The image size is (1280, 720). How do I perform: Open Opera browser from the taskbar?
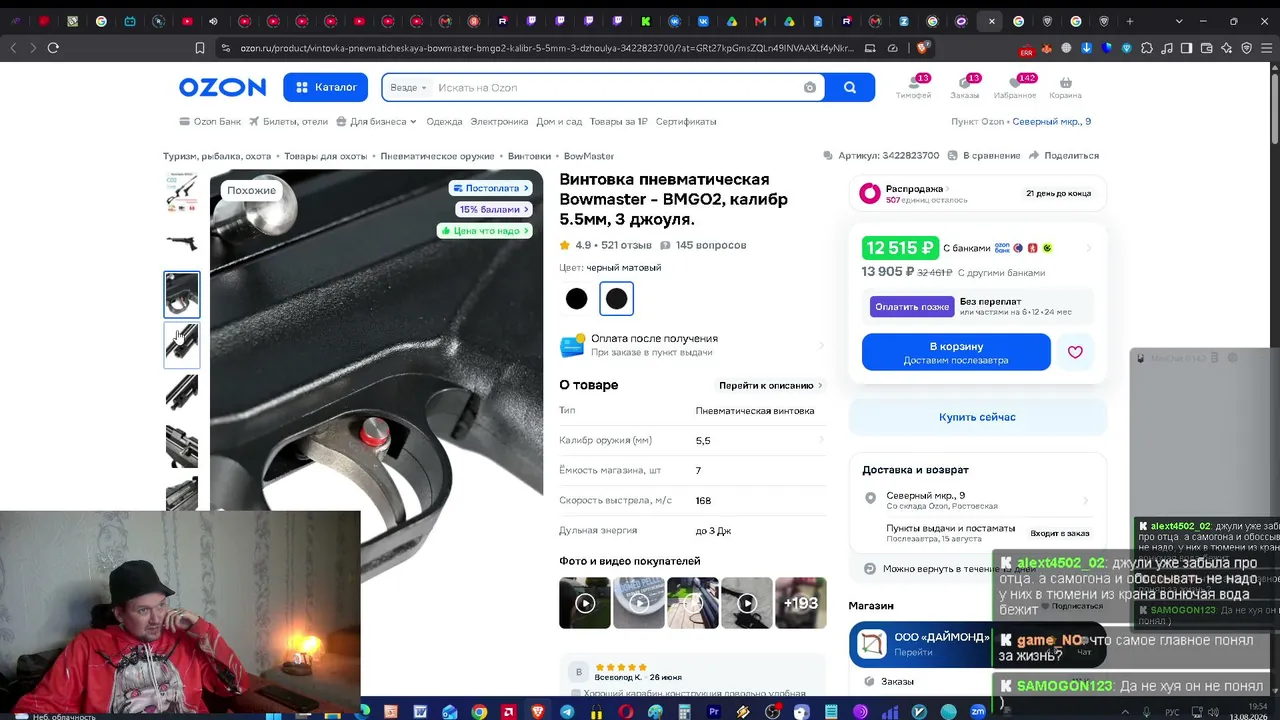pyautogui.click(x=625, y=712)
